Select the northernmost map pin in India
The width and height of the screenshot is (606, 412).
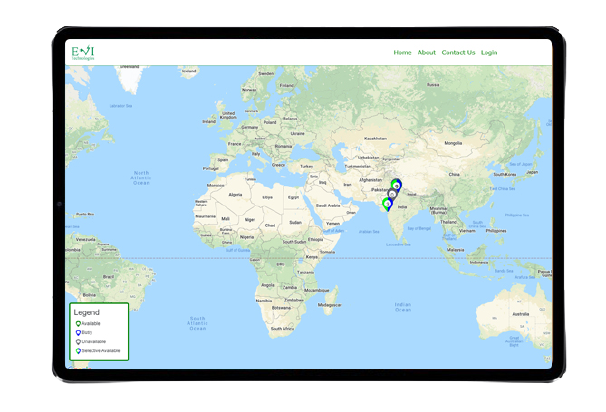click(396, 183)
